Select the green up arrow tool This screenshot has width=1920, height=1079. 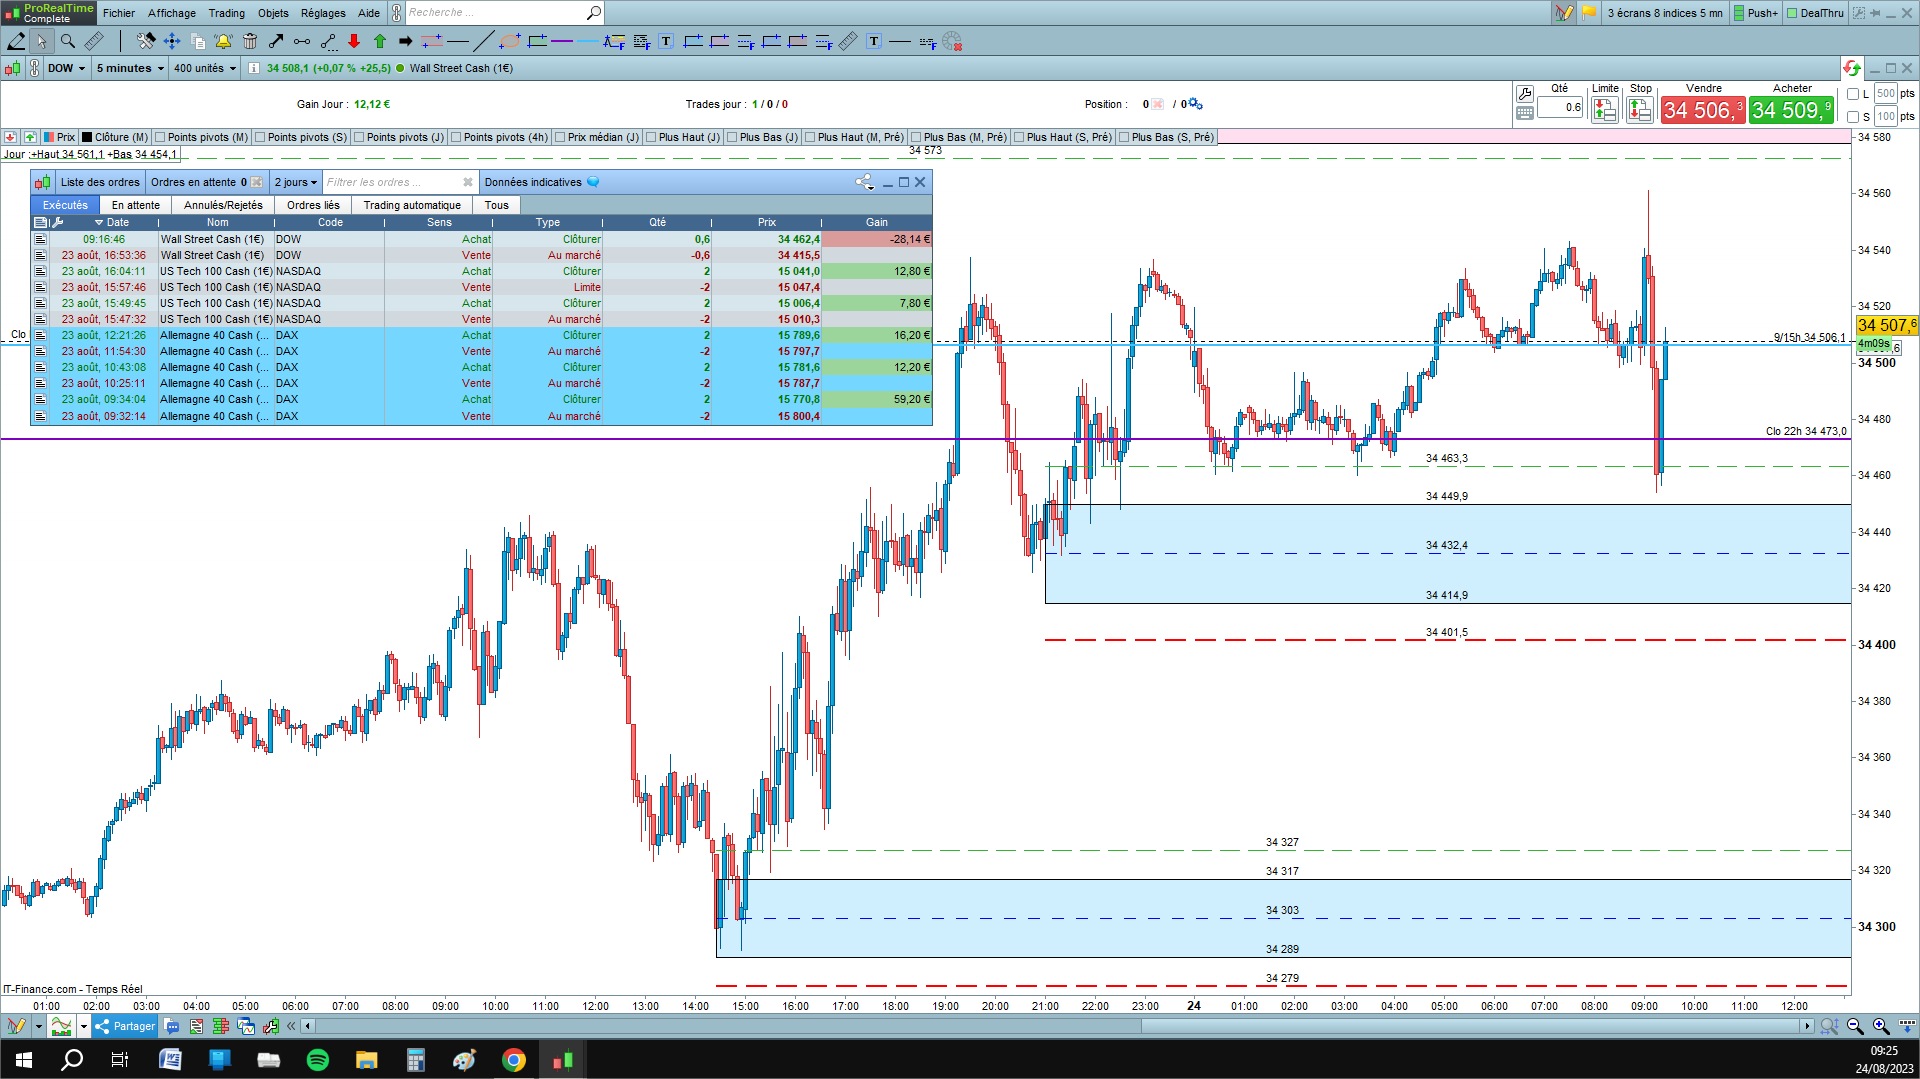(379, 41)
